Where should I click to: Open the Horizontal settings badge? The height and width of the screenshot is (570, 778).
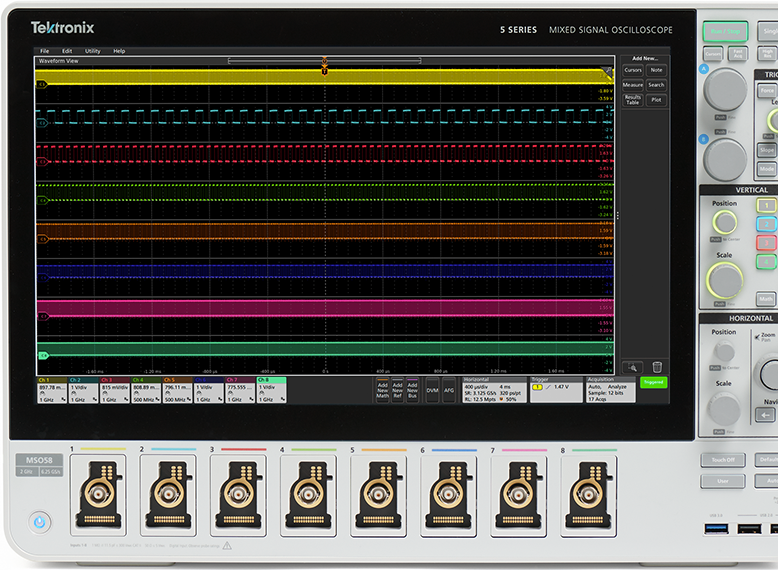[494, 390]
